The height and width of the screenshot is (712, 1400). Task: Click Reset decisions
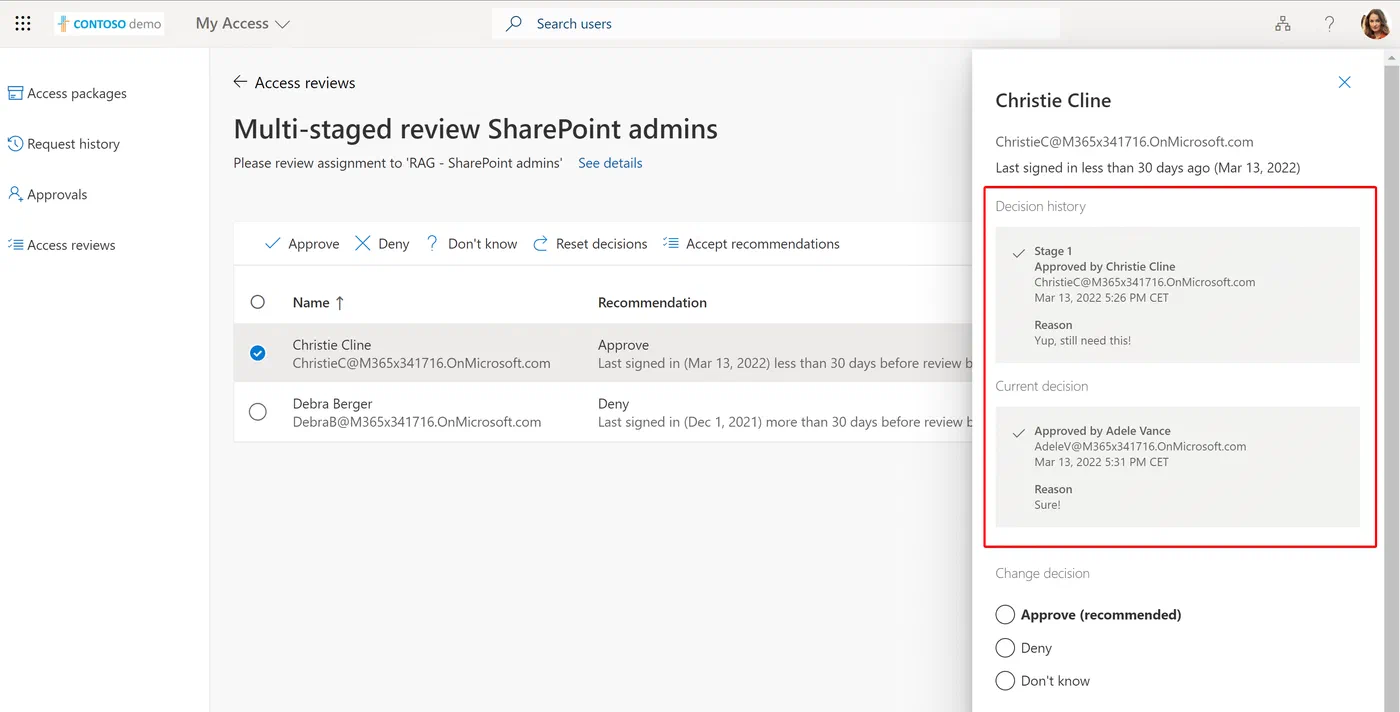coord(590,243)
